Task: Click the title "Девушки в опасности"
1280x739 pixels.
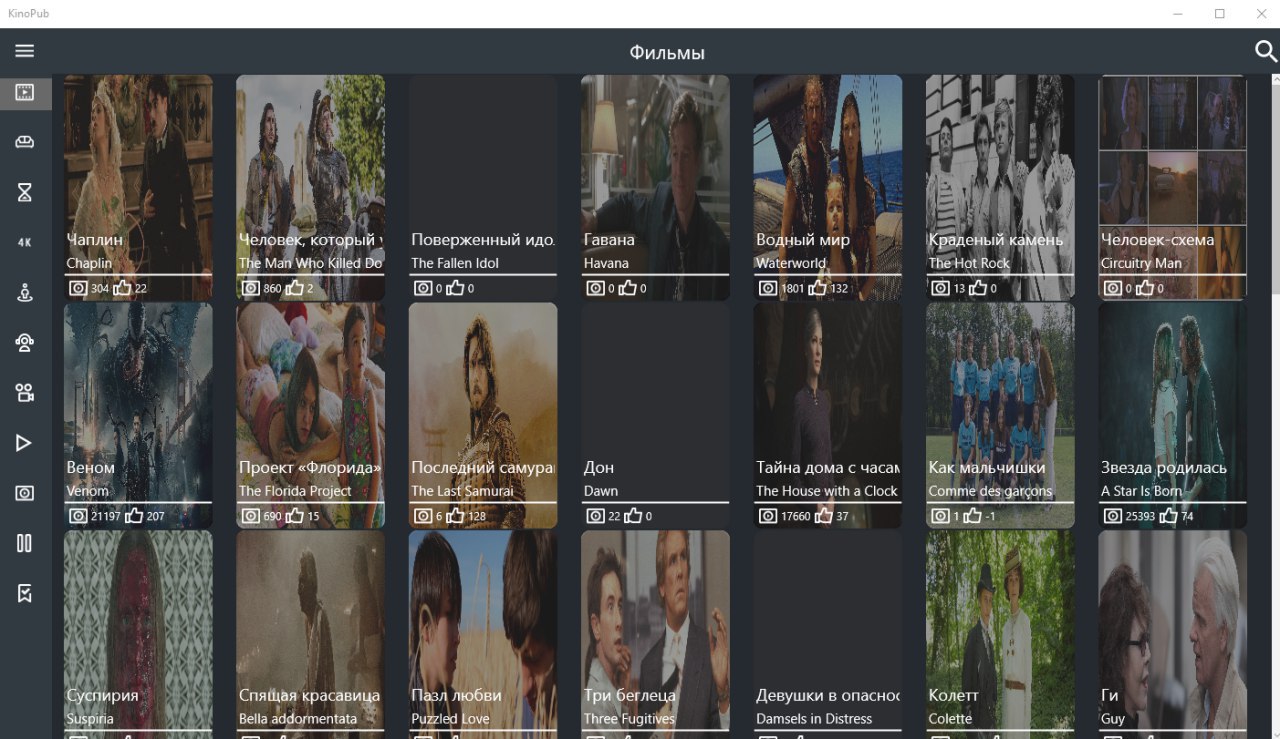Action: pyautogui.click(x=828, y=695)
